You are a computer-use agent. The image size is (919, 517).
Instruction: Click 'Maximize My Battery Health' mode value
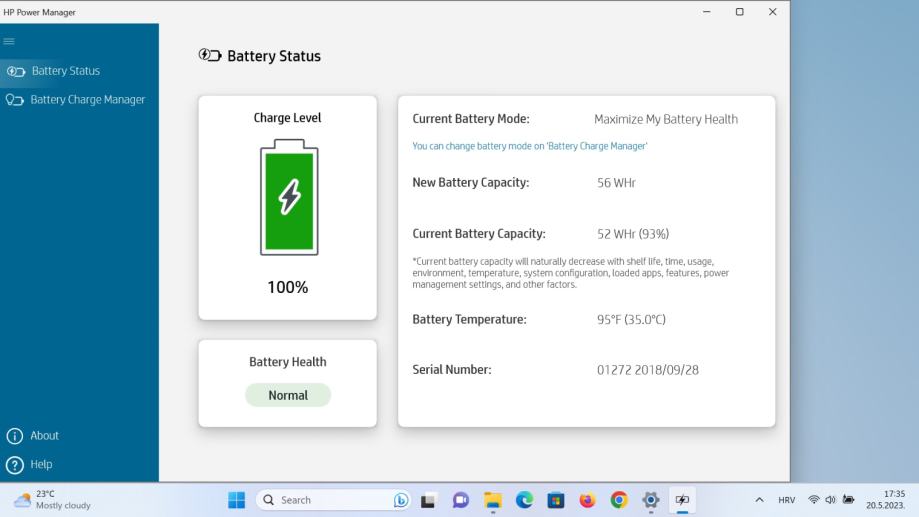click(666, 119)
